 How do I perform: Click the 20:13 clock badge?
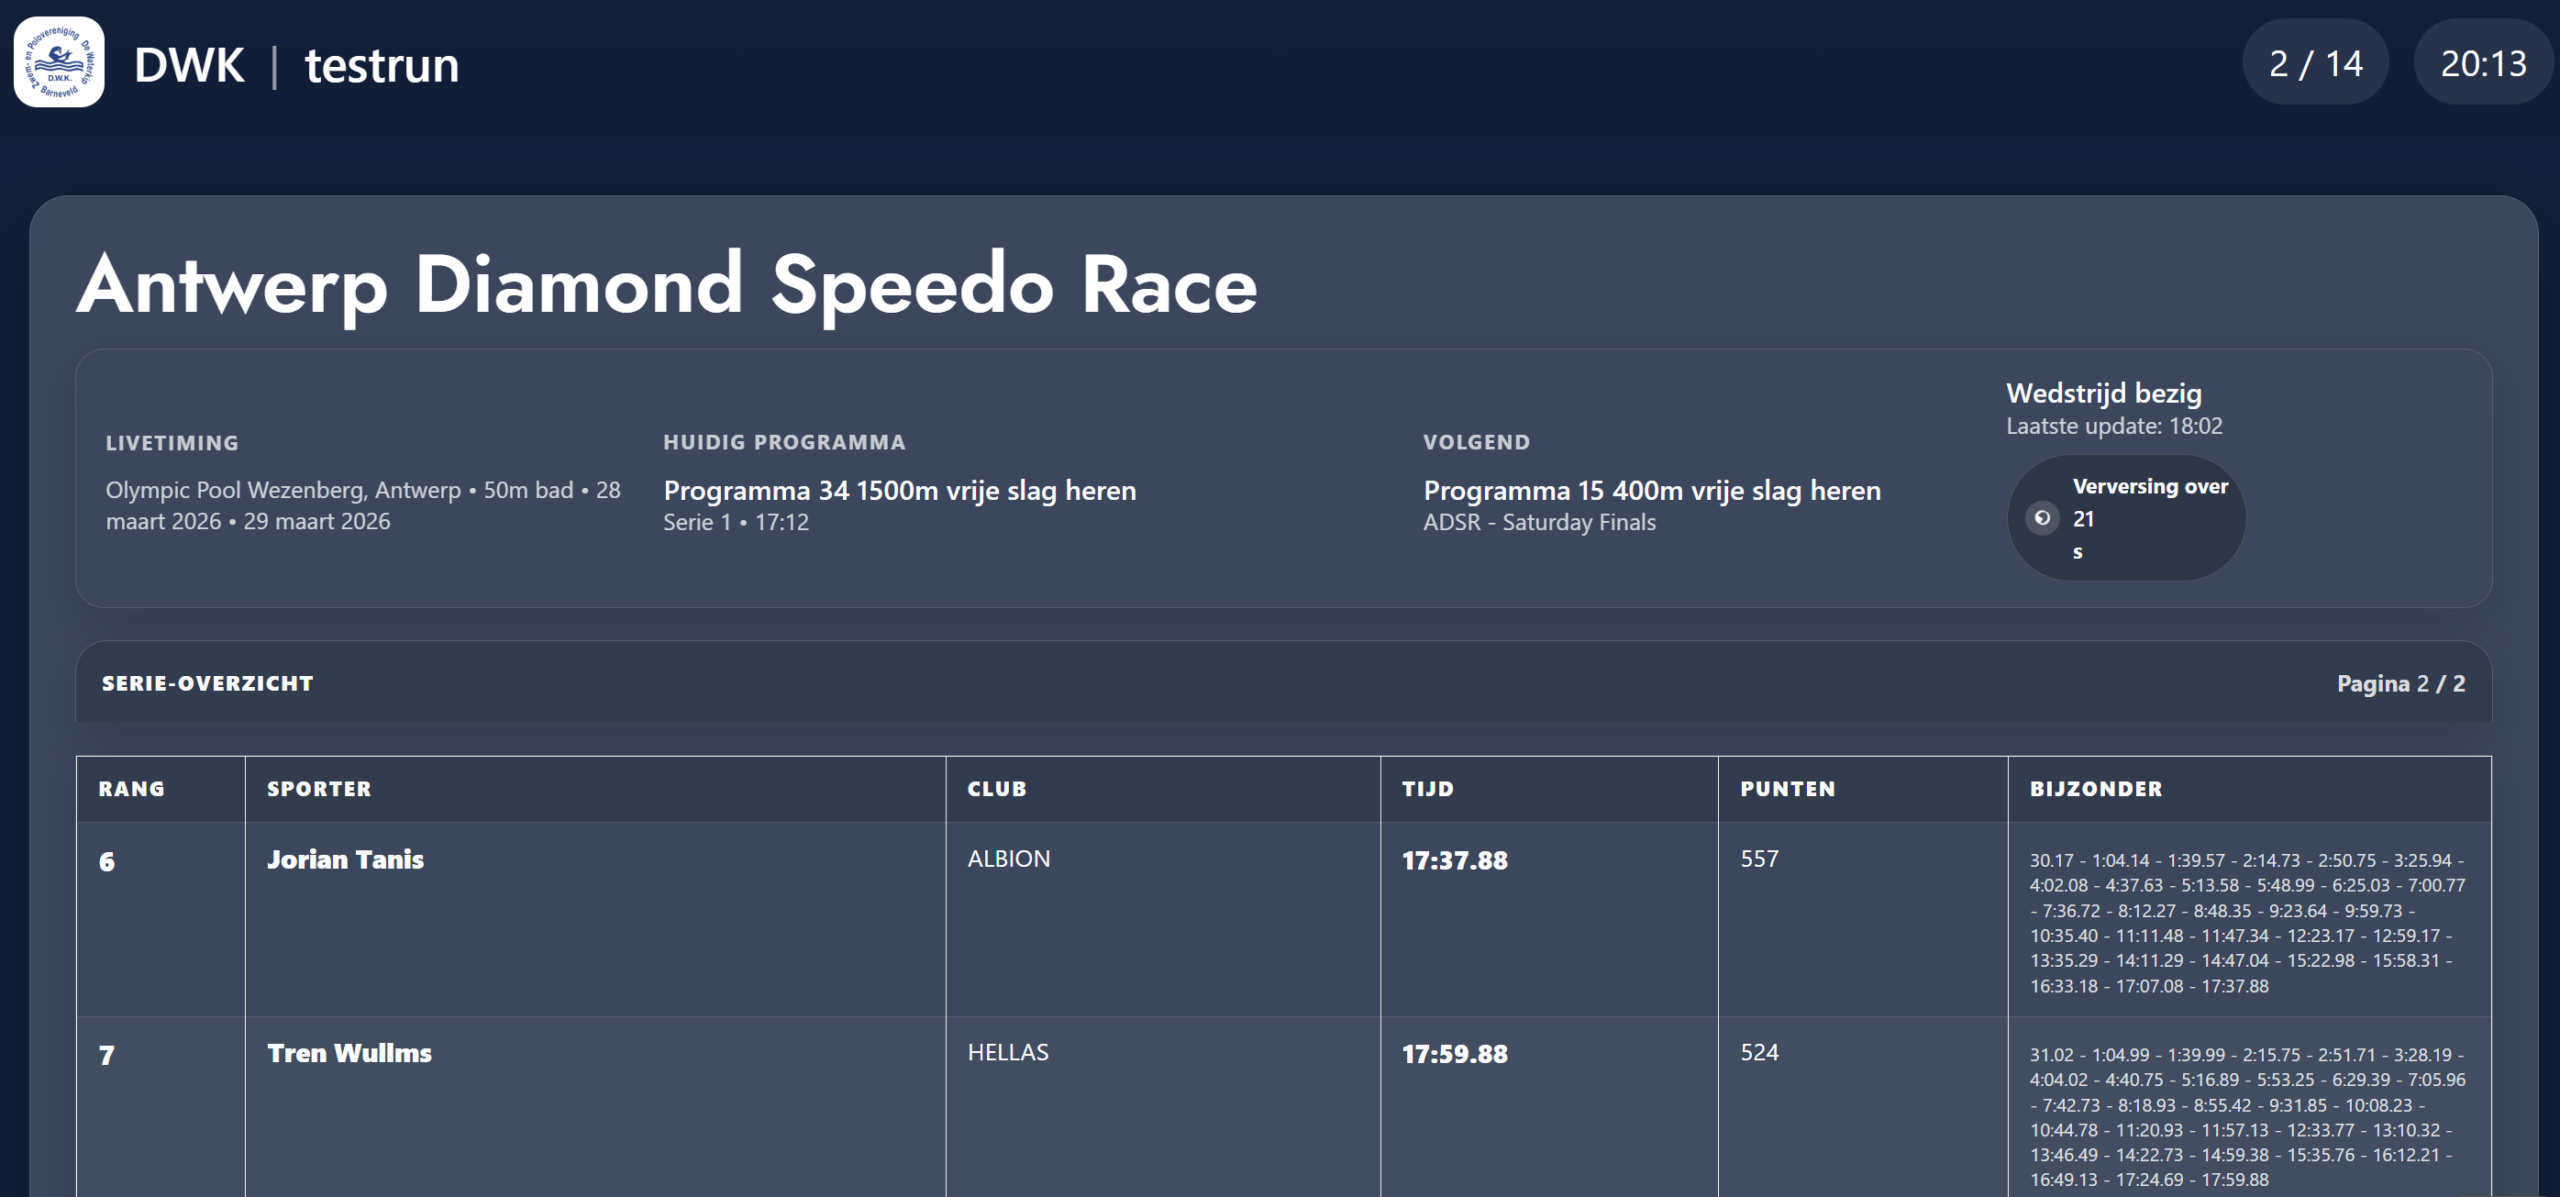click(x=2483, y=64)
